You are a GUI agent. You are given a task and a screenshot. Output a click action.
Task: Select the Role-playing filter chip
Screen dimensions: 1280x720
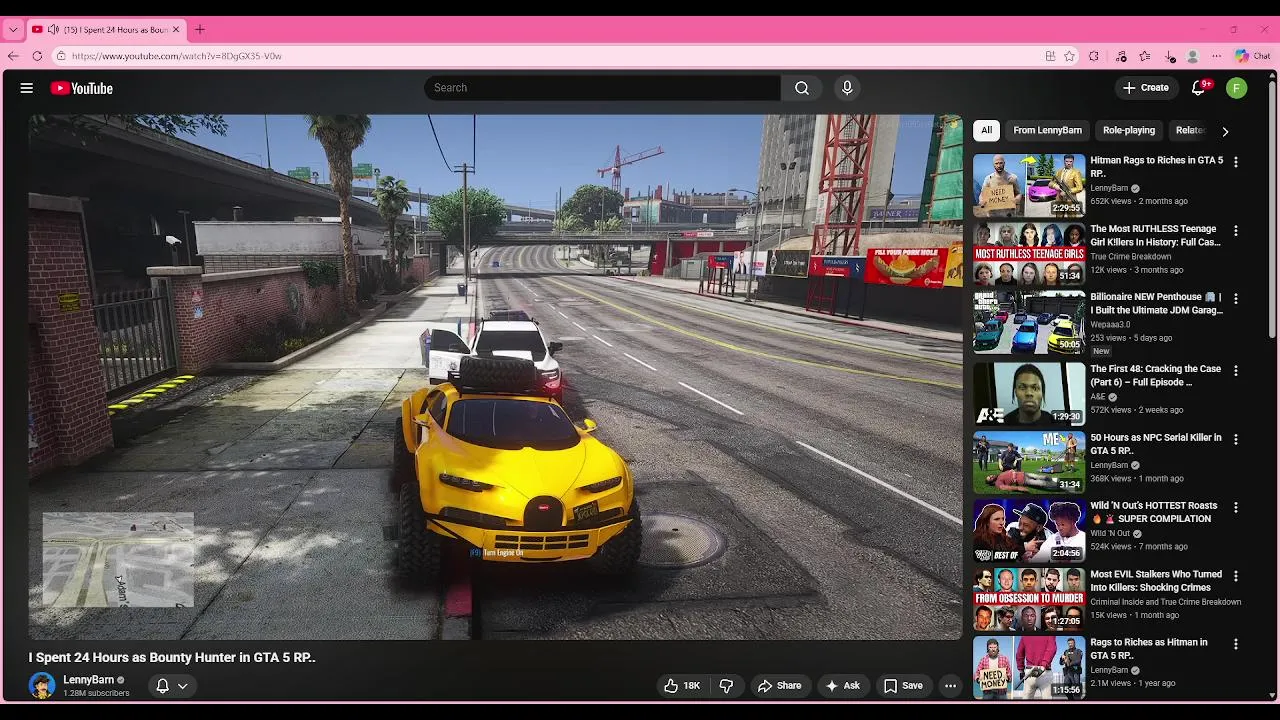click(1129, 130)
